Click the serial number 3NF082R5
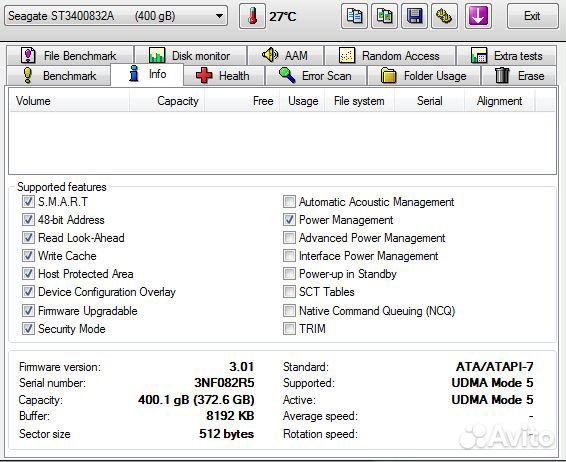The image size is (566, 462). [x=224, y=383]
